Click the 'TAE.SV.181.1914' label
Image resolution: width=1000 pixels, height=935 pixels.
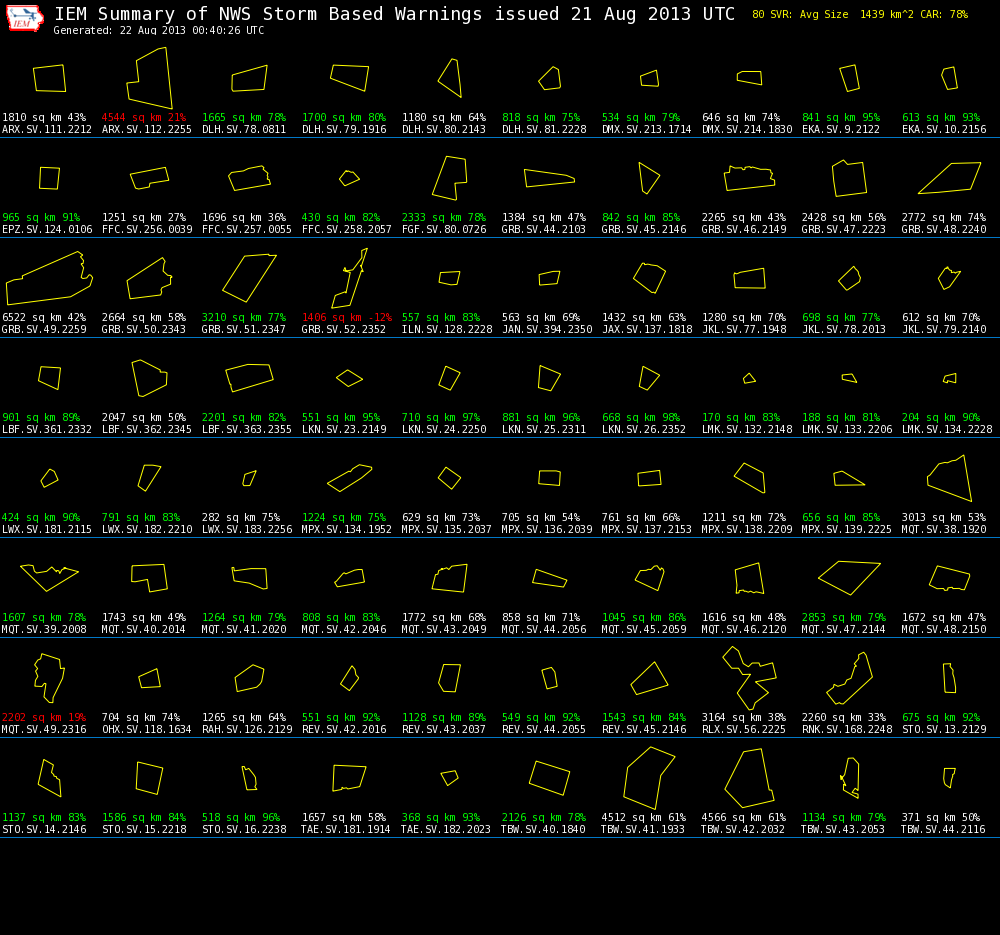point(345,830)
